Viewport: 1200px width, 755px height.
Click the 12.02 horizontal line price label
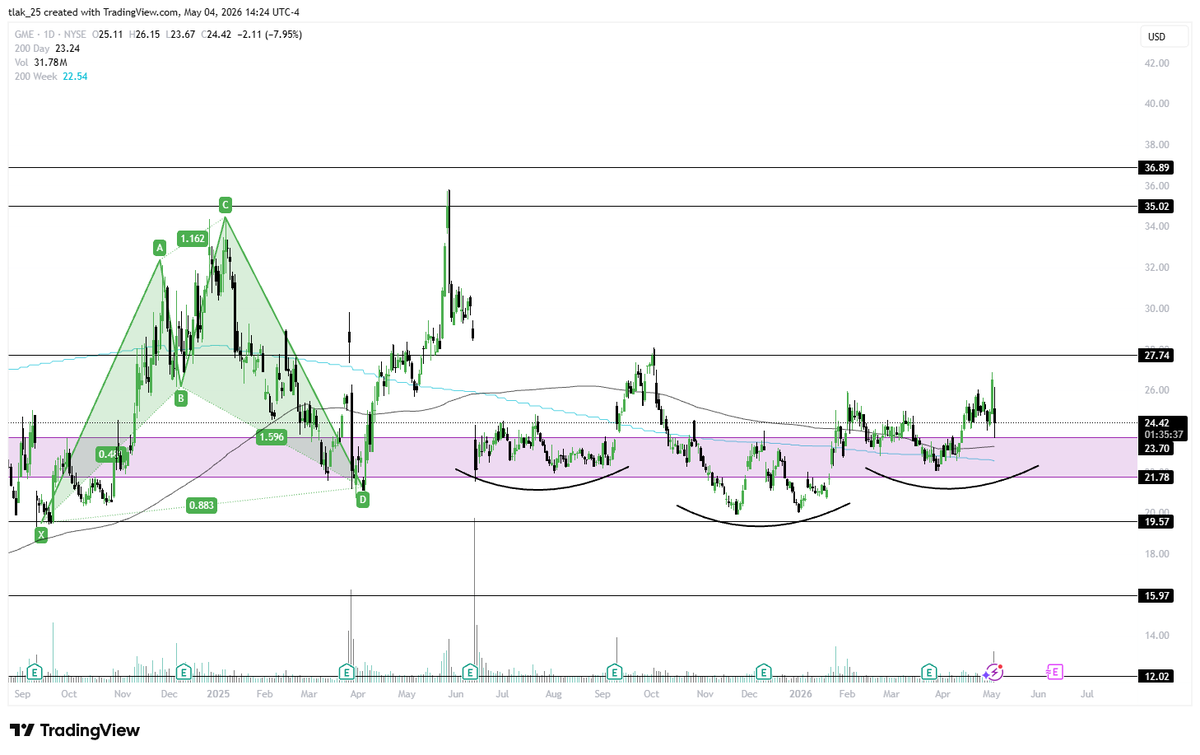pyautogui.click(x=1155, y=677)
